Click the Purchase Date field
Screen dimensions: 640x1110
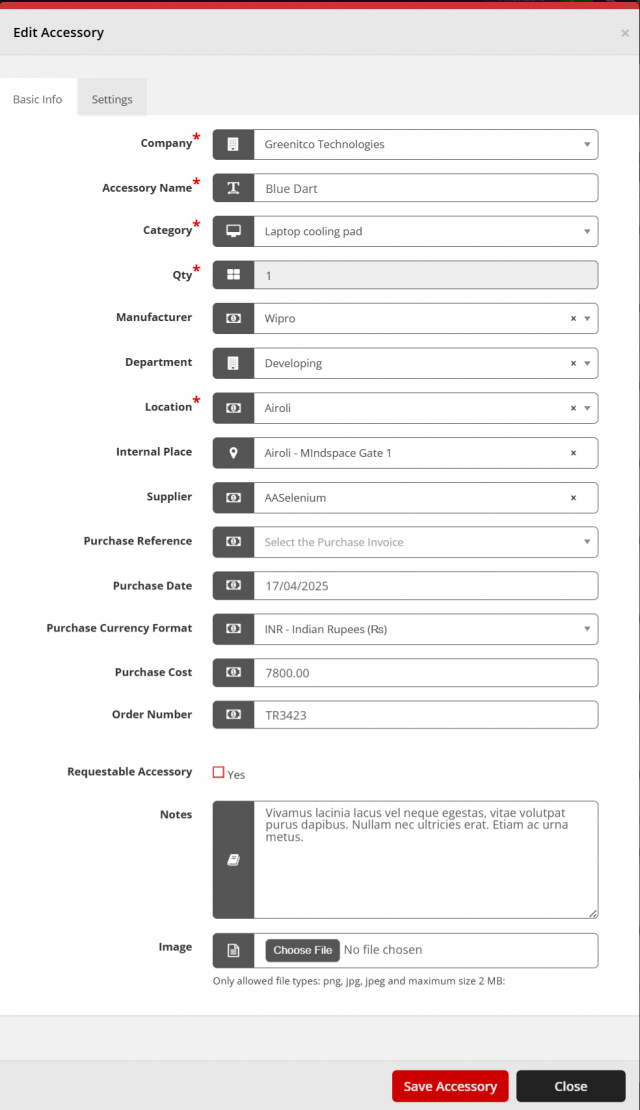pyautogui.click(x=425, y=585)
